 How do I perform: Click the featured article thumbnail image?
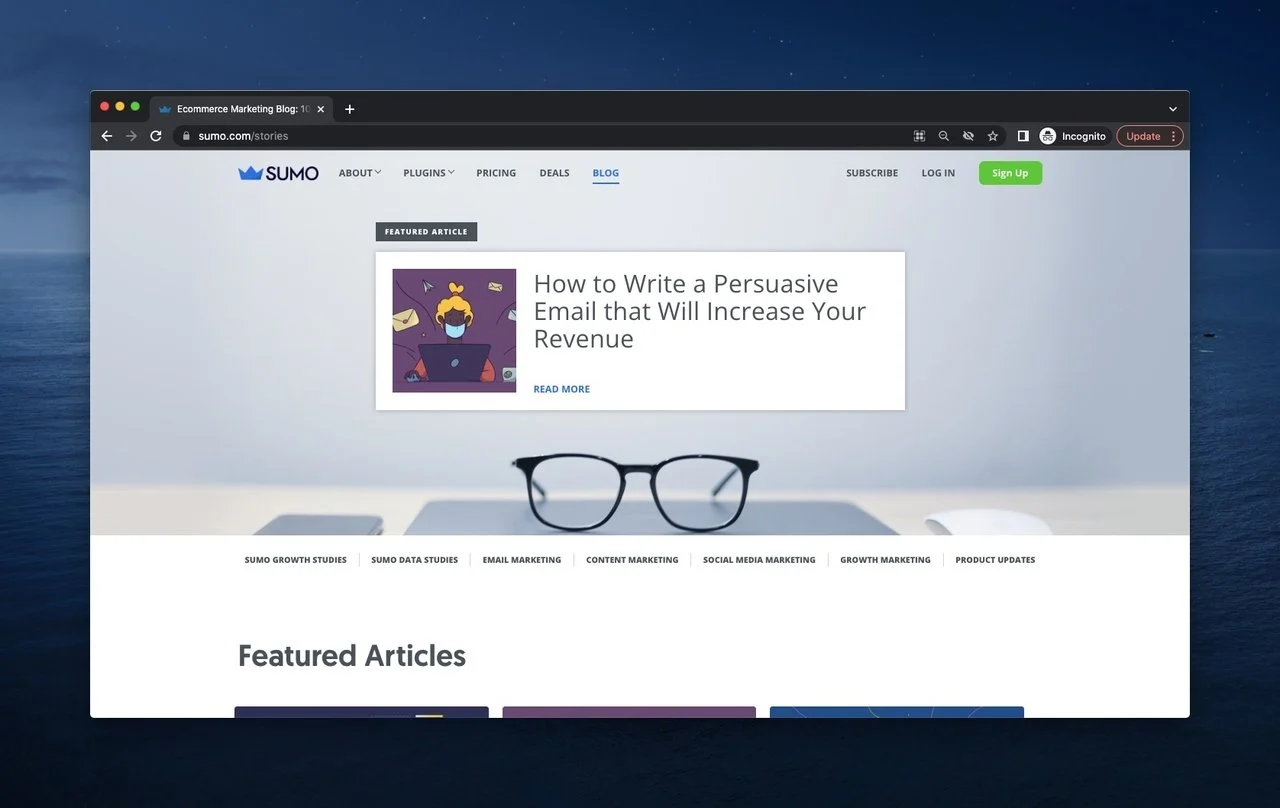pos(454,330)
